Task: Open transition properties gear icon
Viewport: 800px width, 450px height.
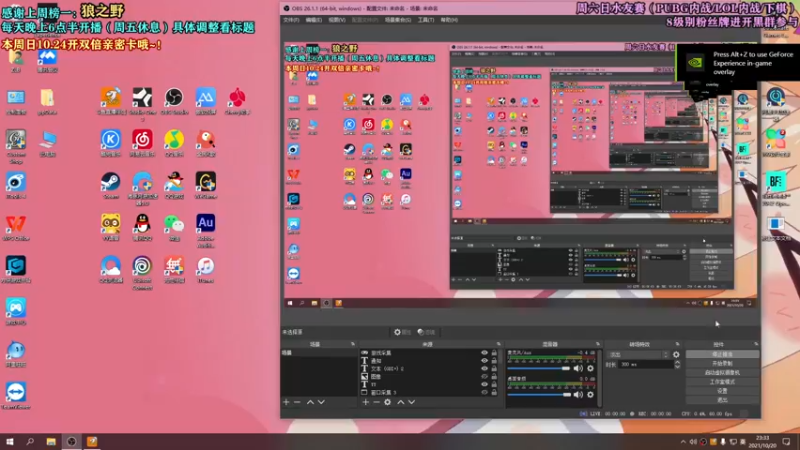Action: [677, 355]
